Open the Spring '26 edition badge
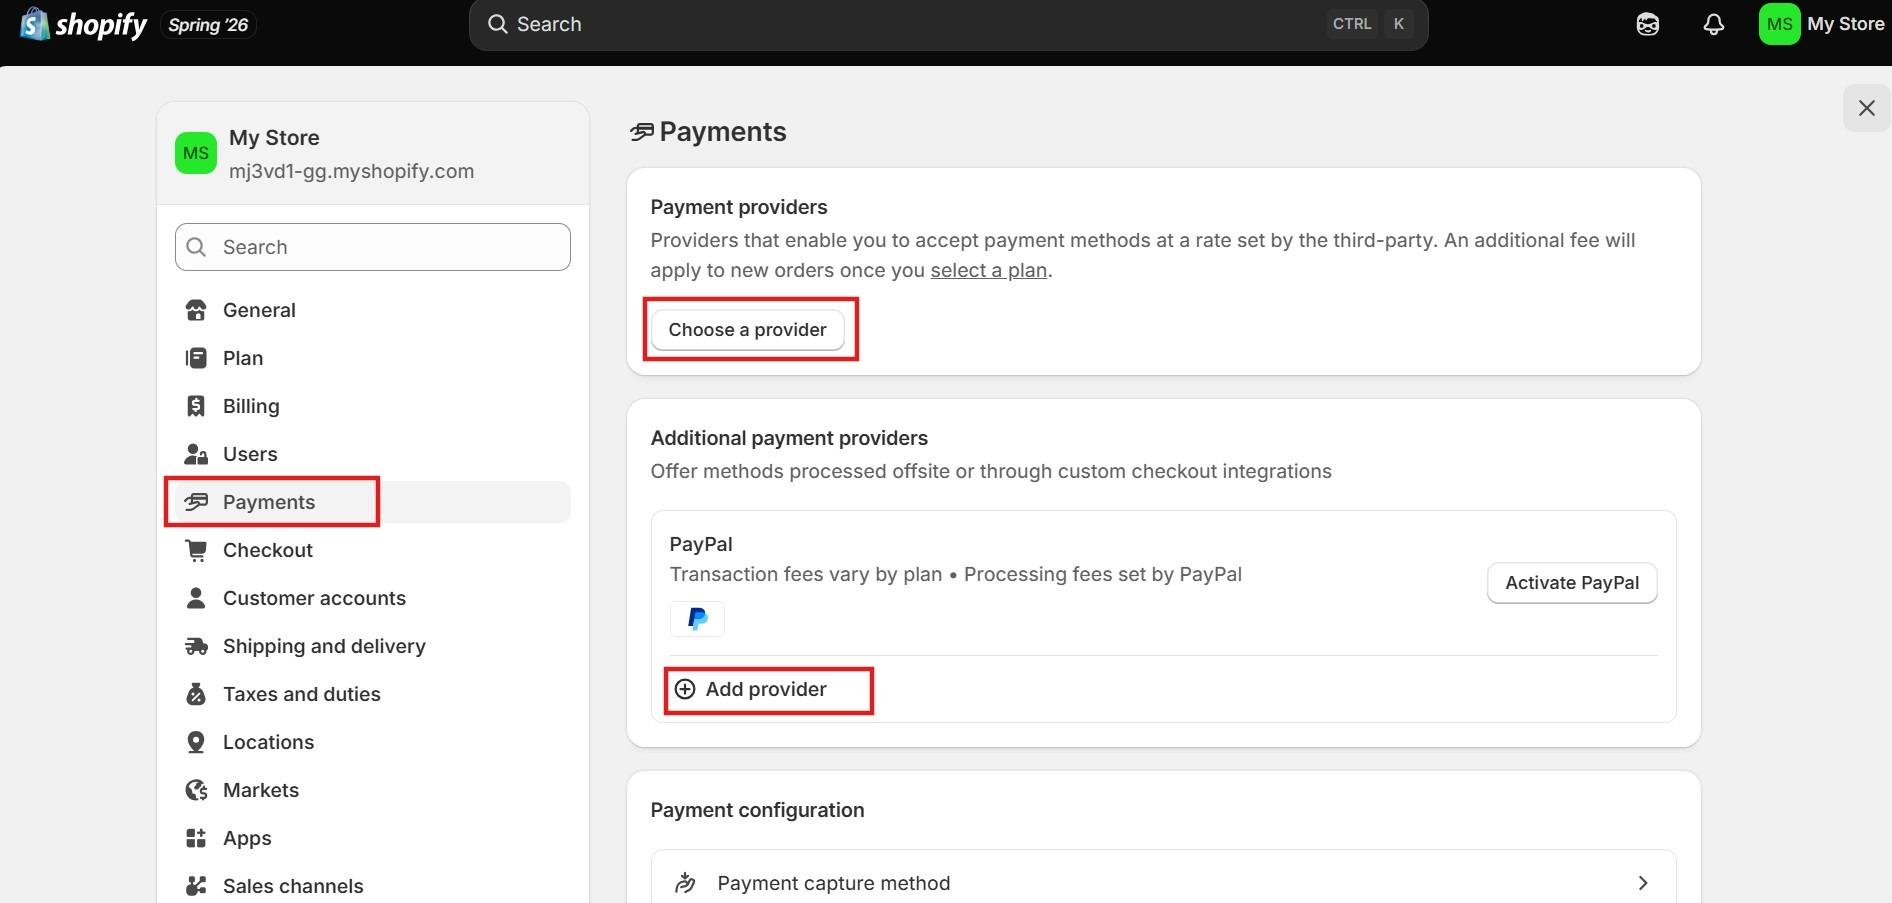1892x903 pixels. [208, 25]
